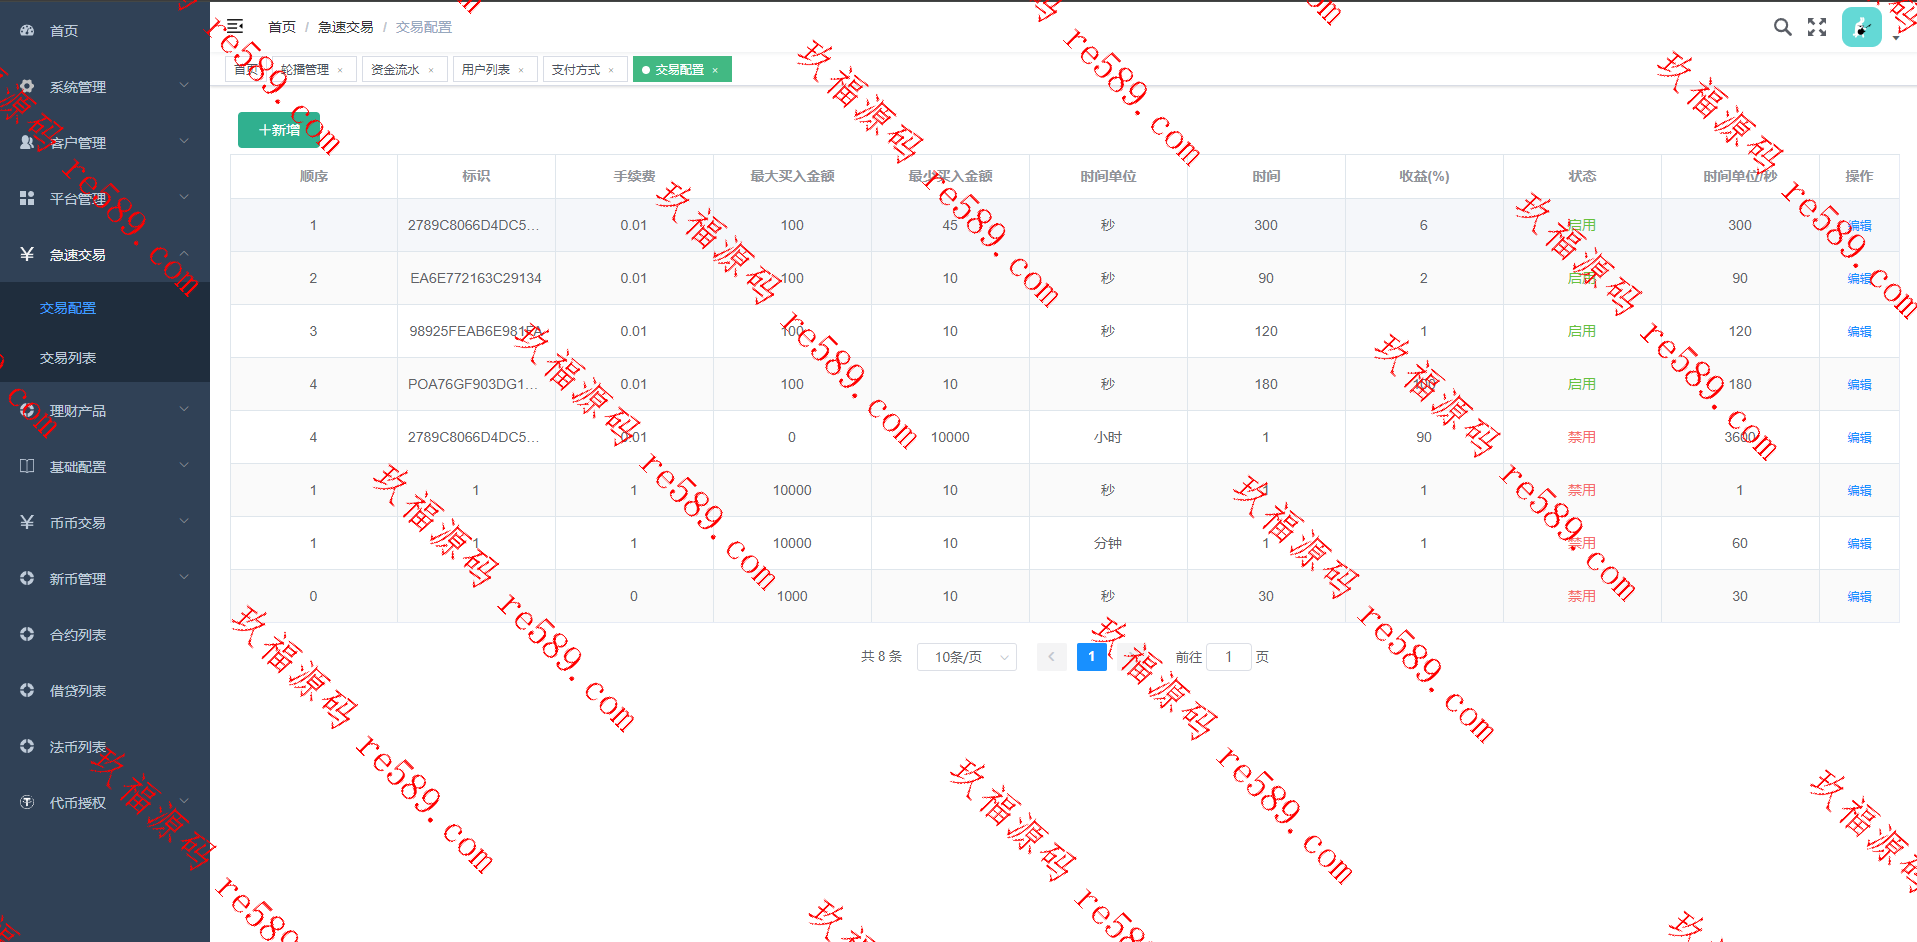The width and height of the screenshot is (1917, 942).
Task: Open 理财产品 in the sidebar
Action: pos(105,411)
